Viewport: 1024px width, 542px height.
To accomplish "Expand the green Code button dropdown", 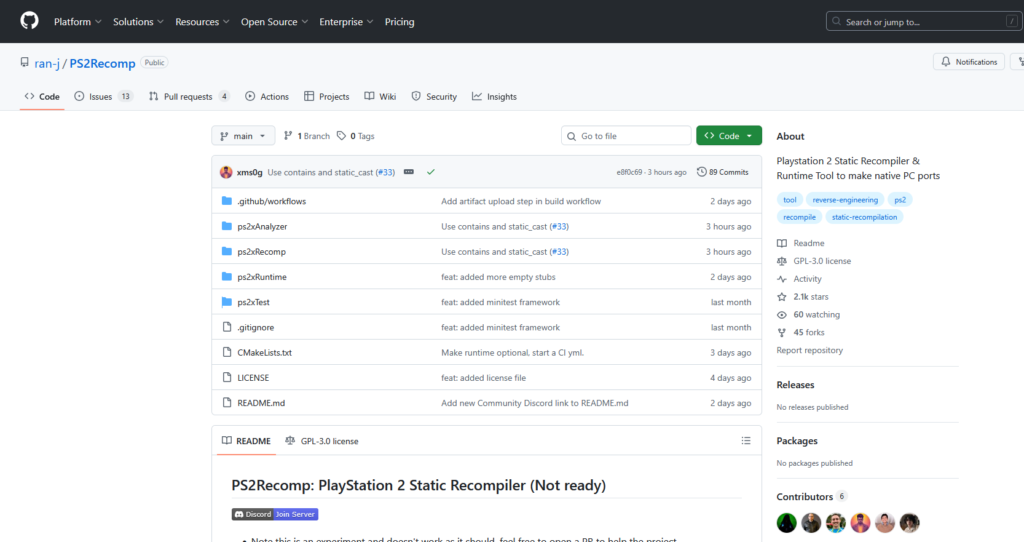I will click(x=729, y=136).
